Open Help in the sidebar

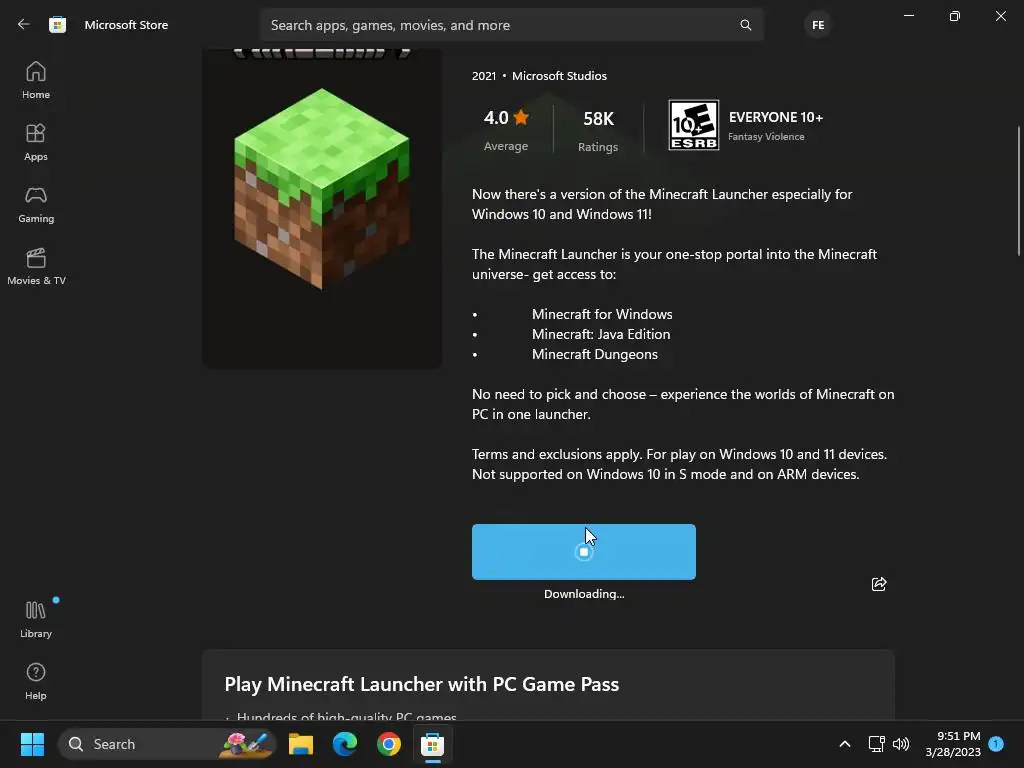tap(36, 682)
